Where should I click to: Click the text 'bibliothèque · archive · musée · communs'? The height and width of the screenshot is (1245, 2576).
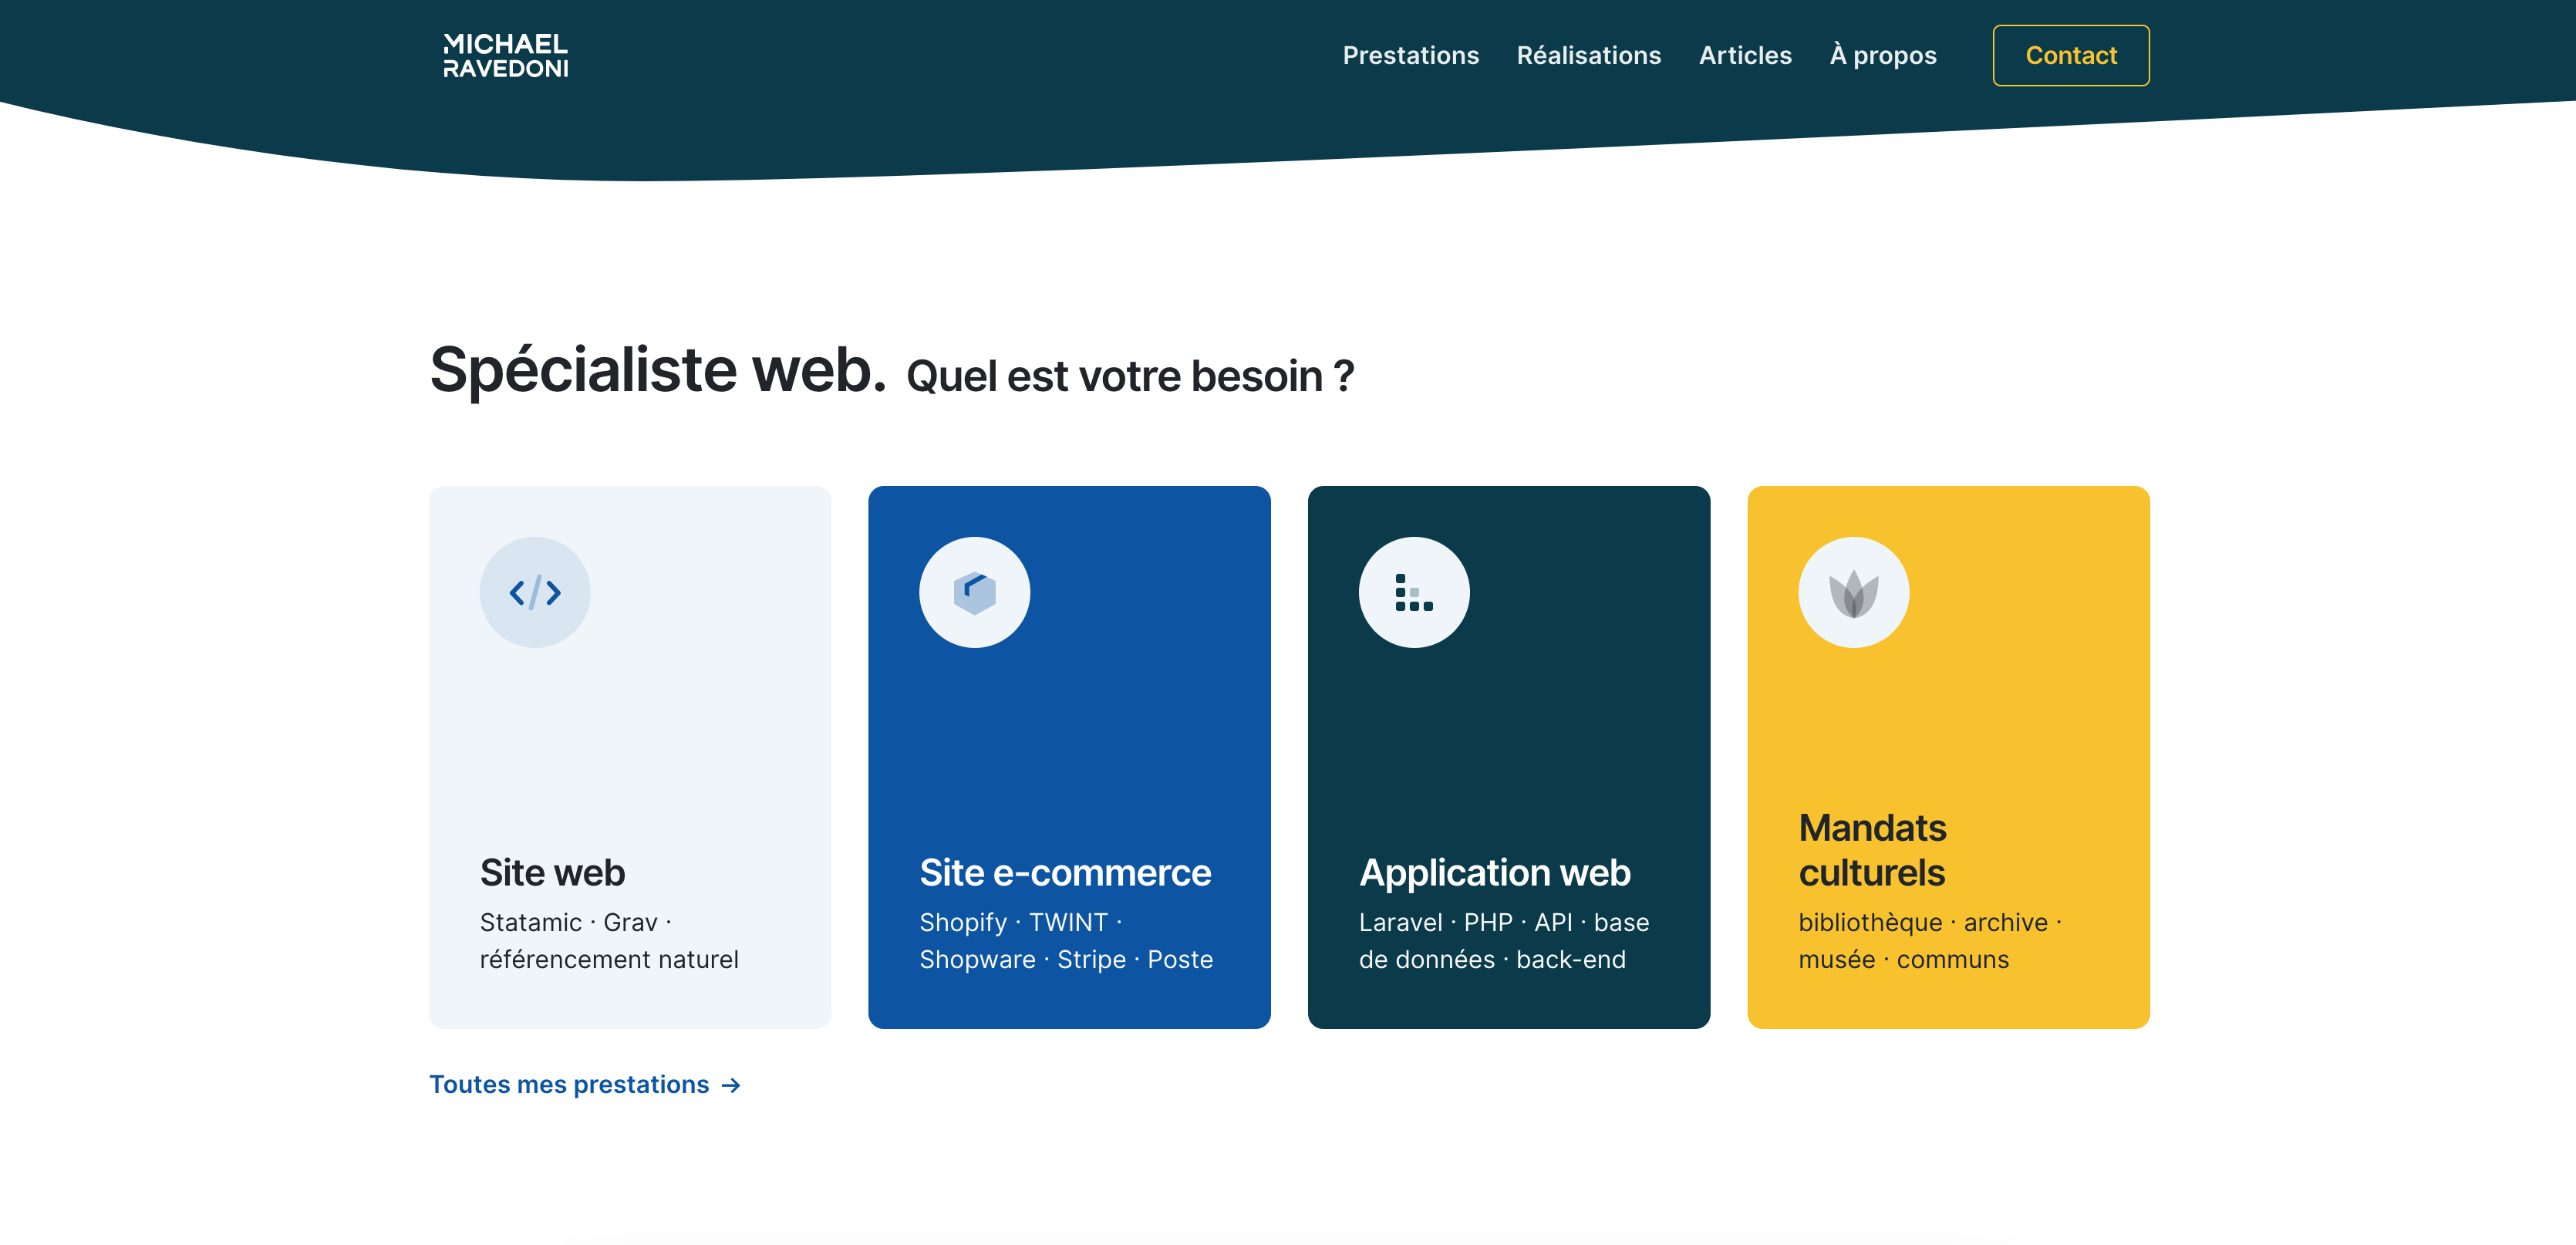1930,941
